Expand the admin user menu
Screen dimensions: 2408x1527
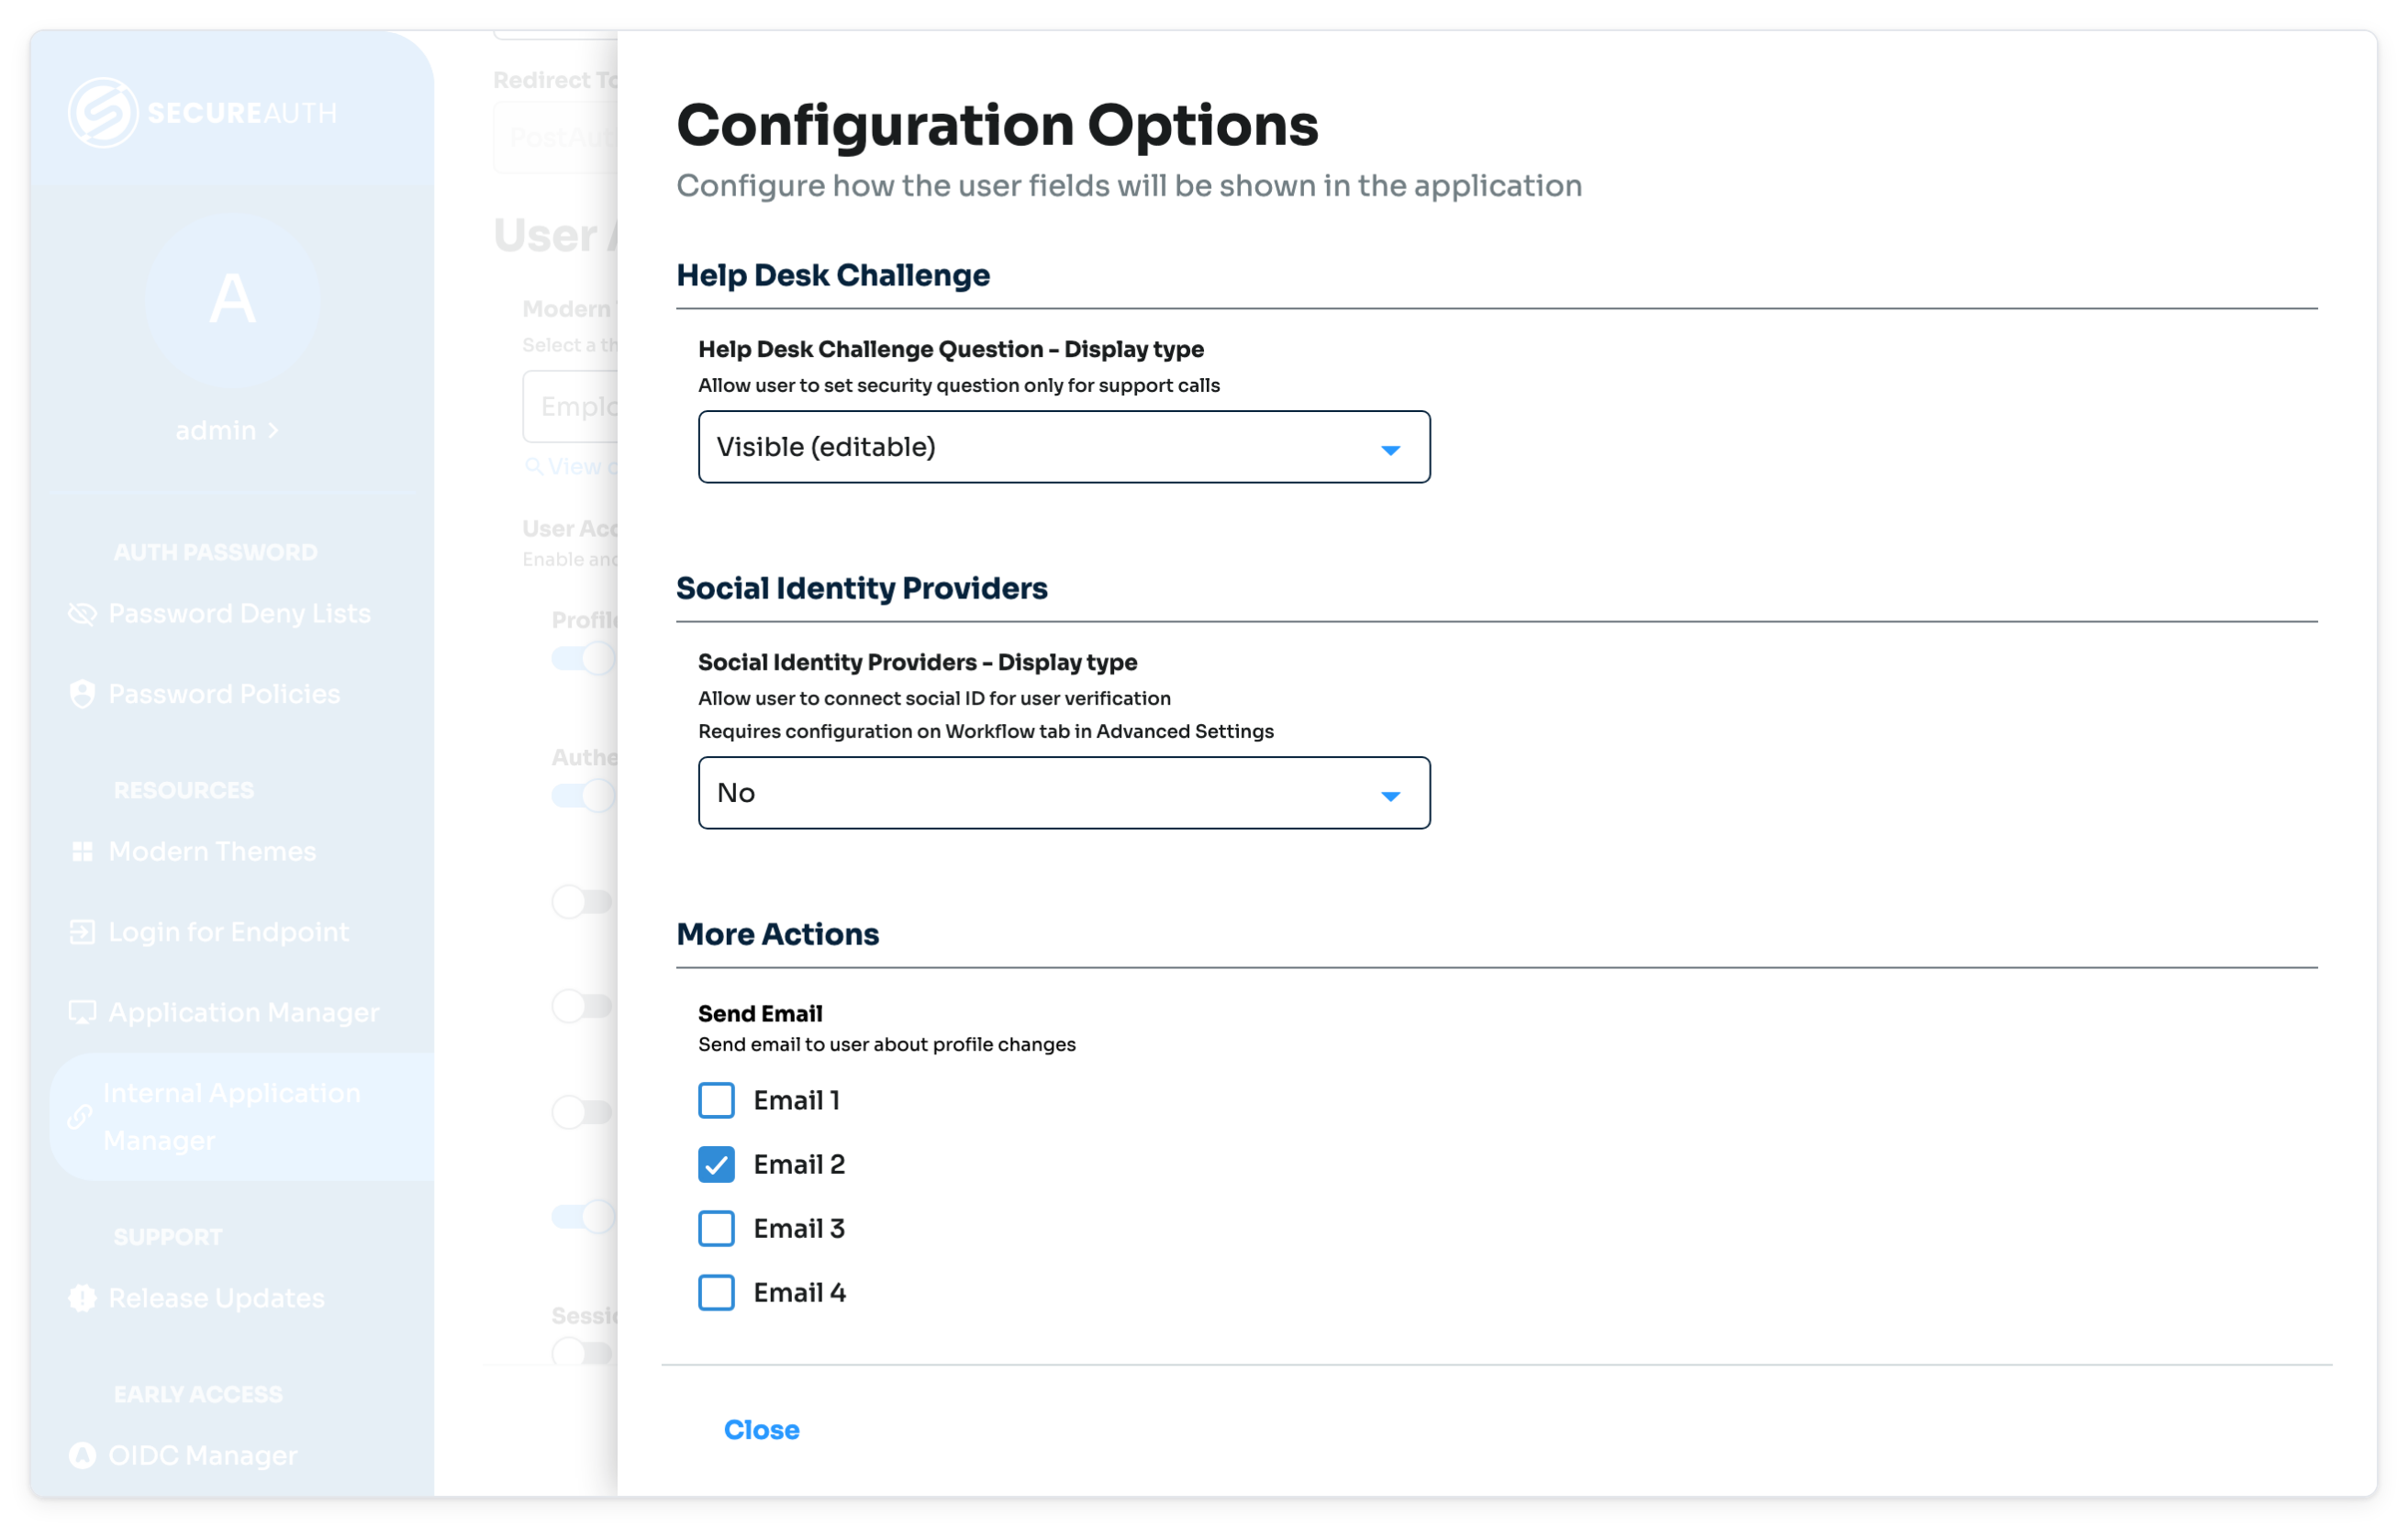(x=227, y=430)
